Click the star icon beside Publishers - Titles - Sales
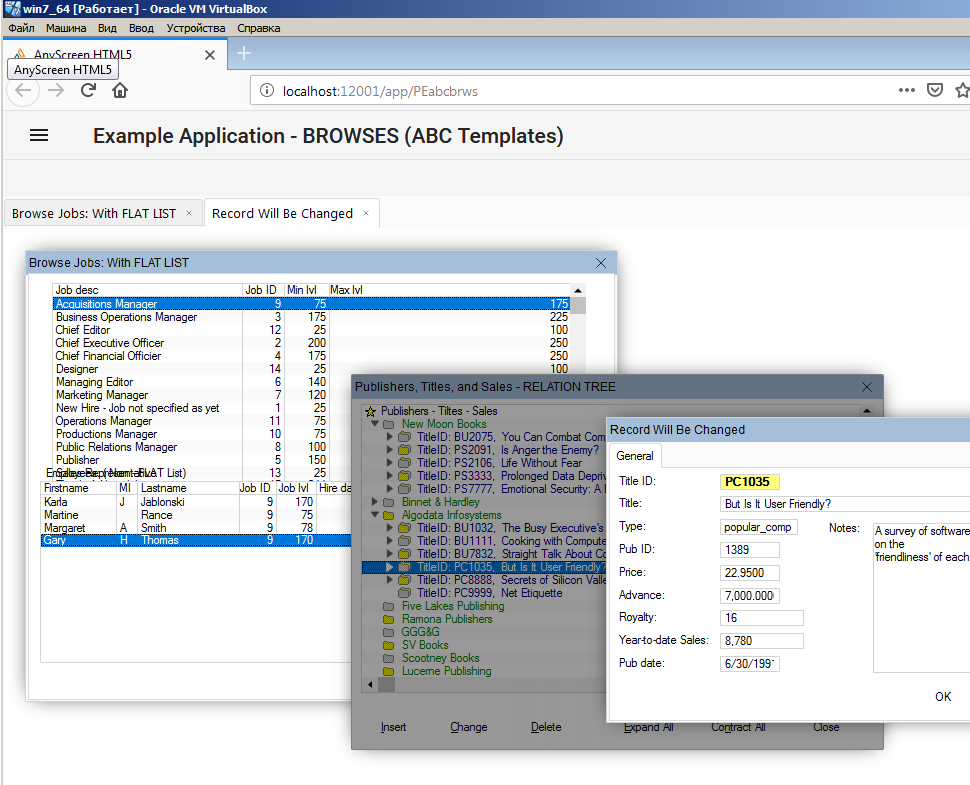Viewport: 970px width, 785px height. tap(371, 411)
